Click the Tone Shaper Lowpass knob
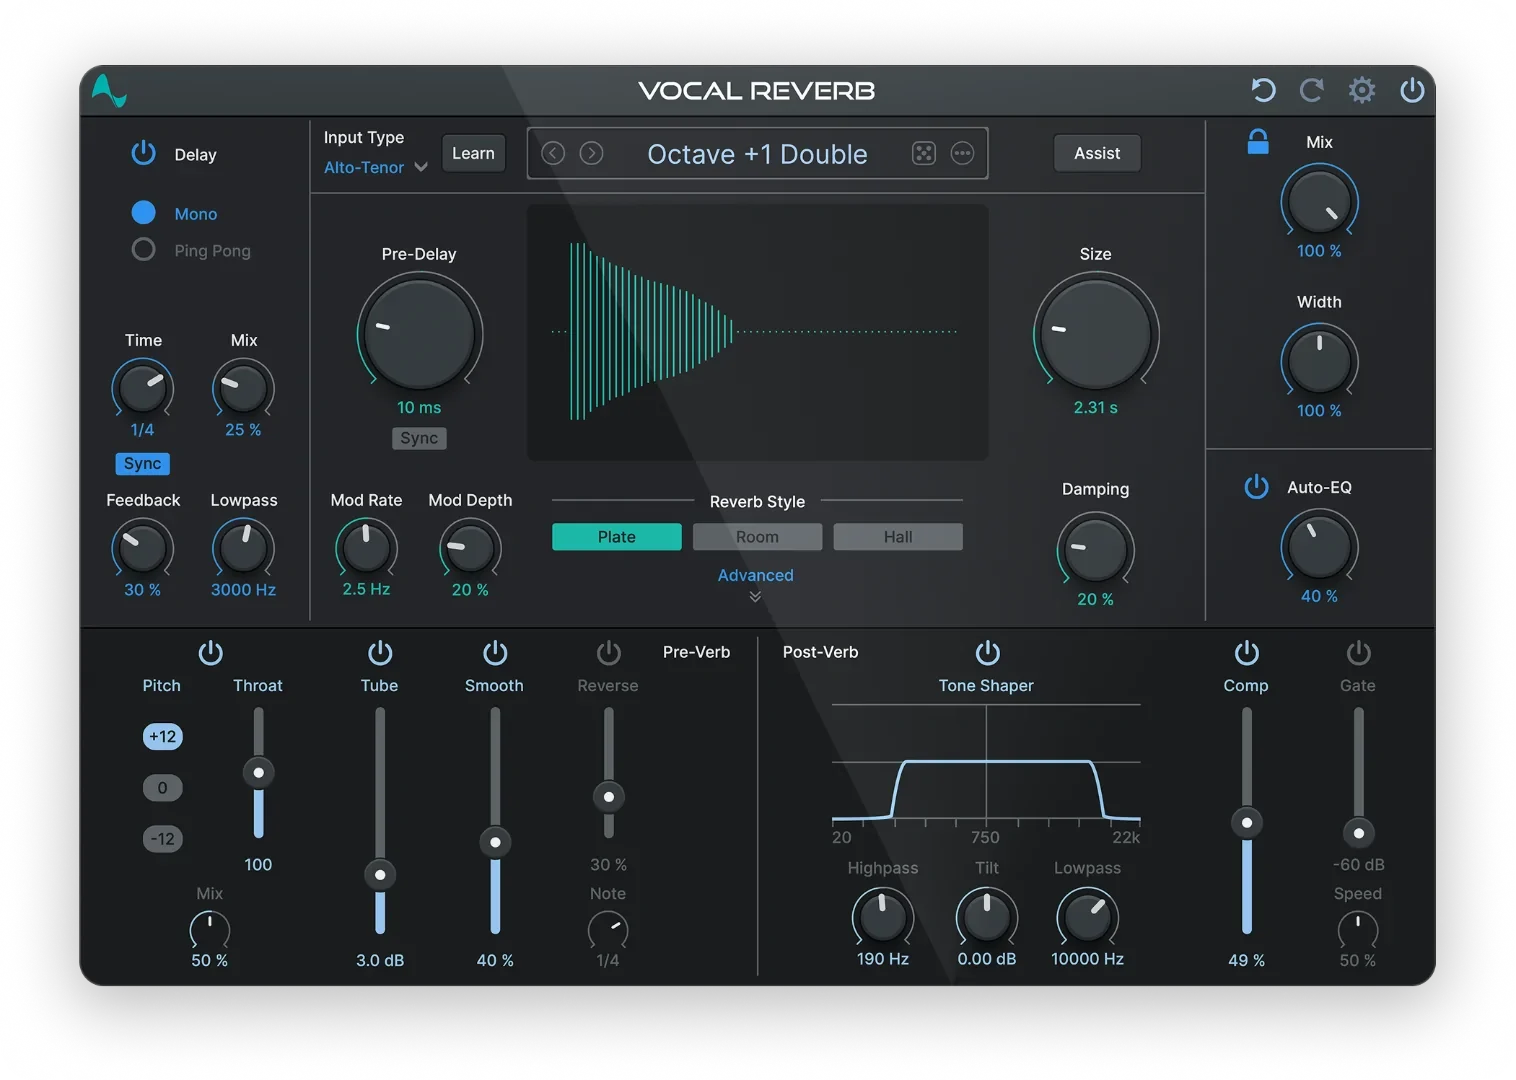Viewport: 1516px width, 1080px height. tap(1087, 917)
